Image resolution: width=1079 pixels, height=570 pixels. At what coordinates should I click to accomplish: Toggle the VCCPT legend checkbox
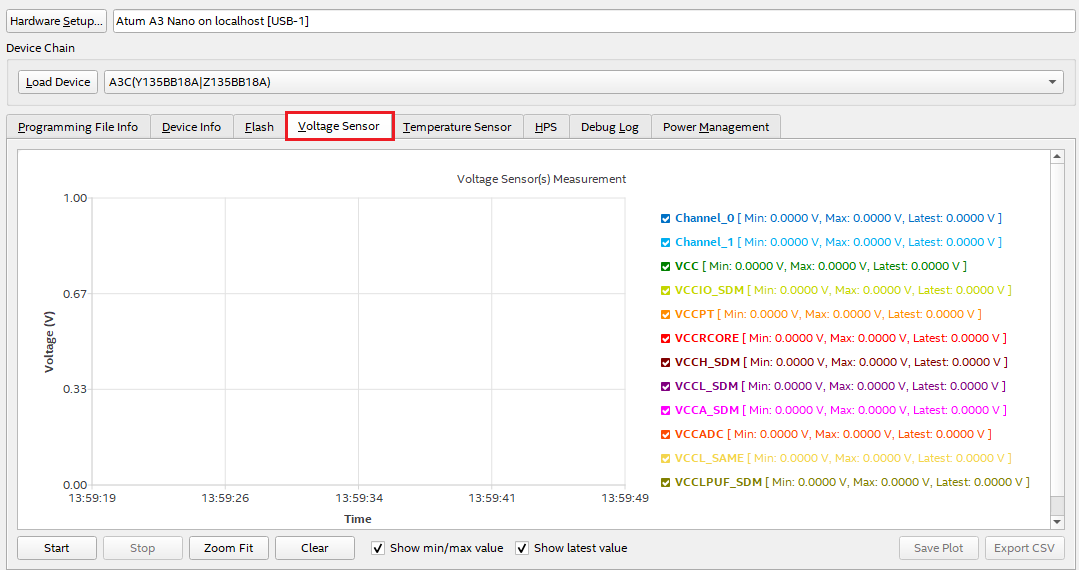666,314
